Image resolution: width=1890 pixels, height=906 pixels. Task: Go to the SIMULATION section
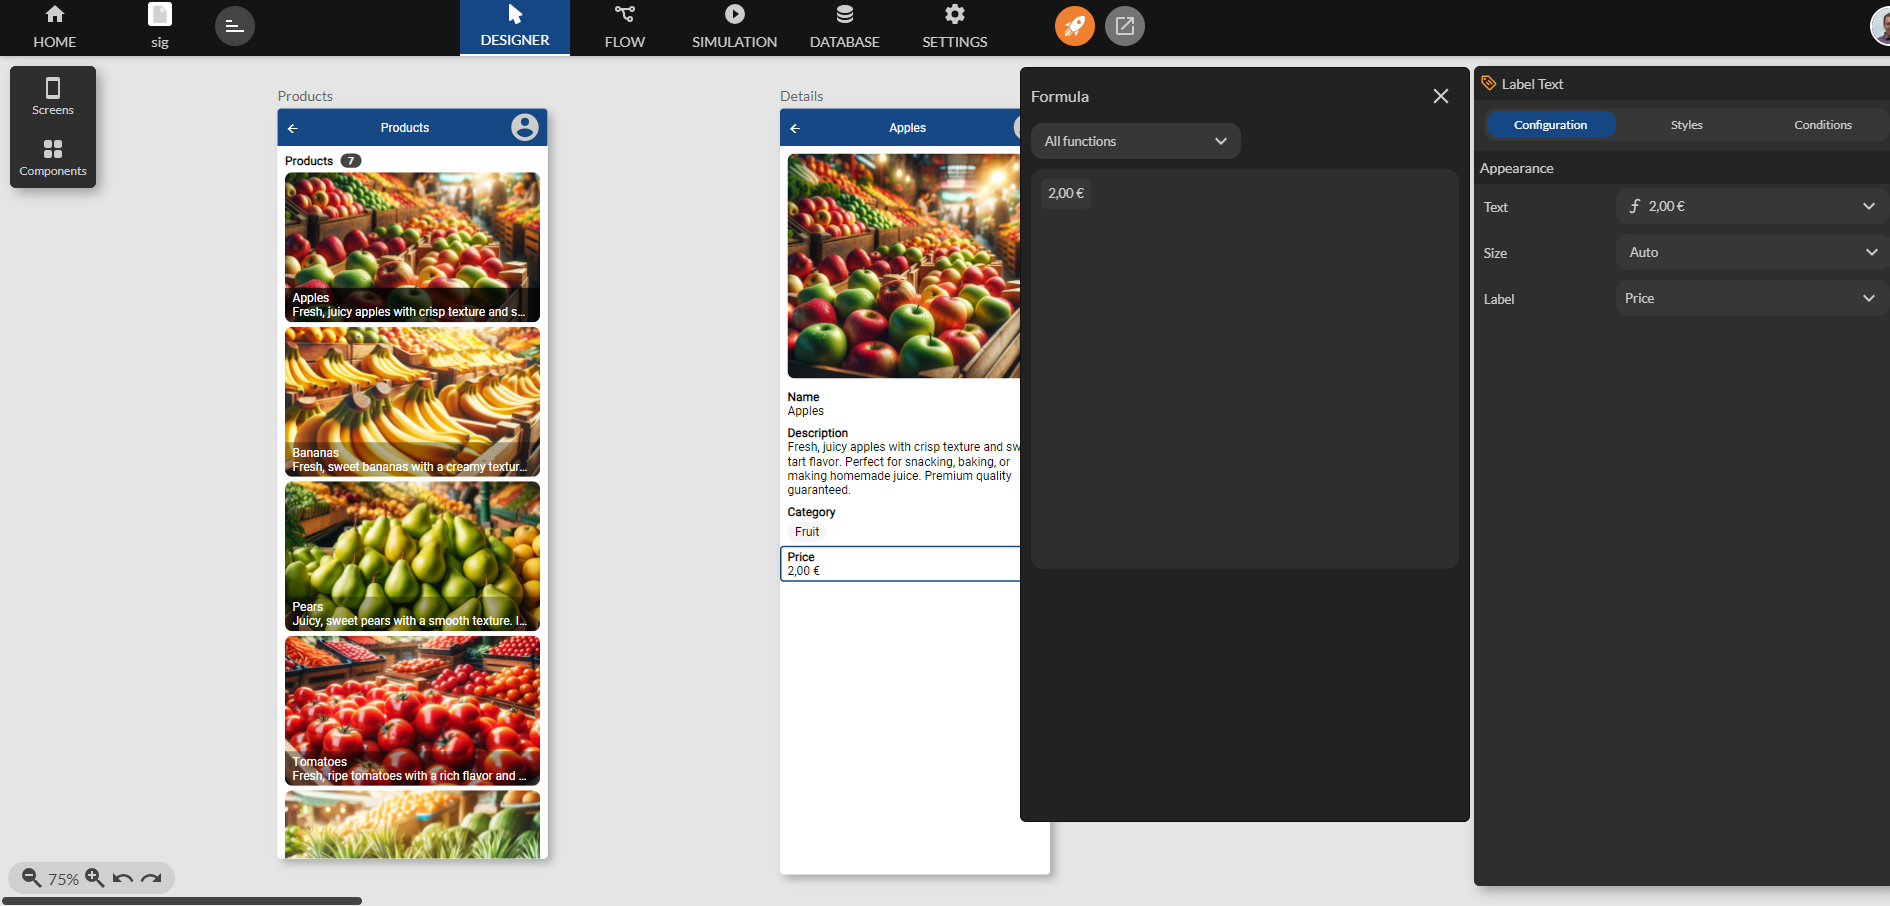click(734, 27)
